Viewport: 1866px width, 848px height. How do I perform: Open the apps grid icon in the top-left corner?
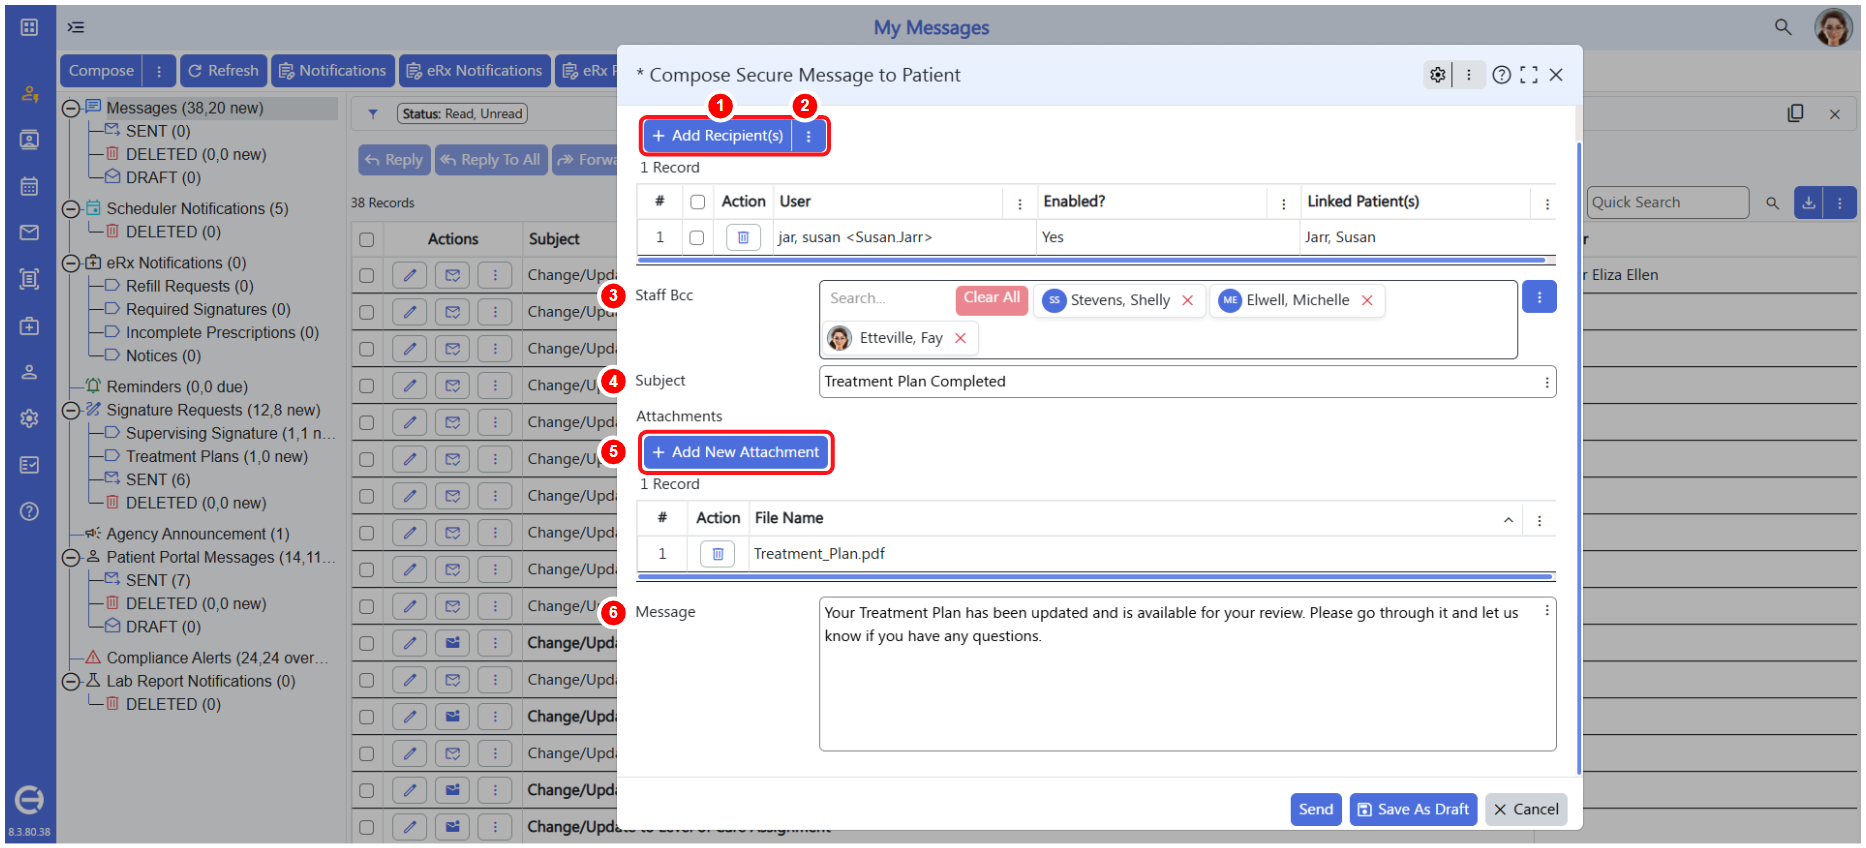(29, 27)
